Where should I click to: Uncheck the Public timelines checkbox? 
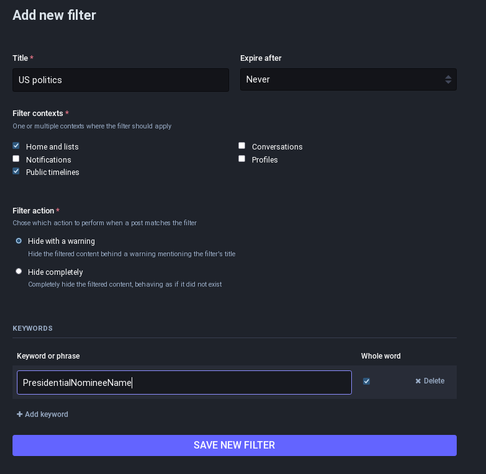16,171
